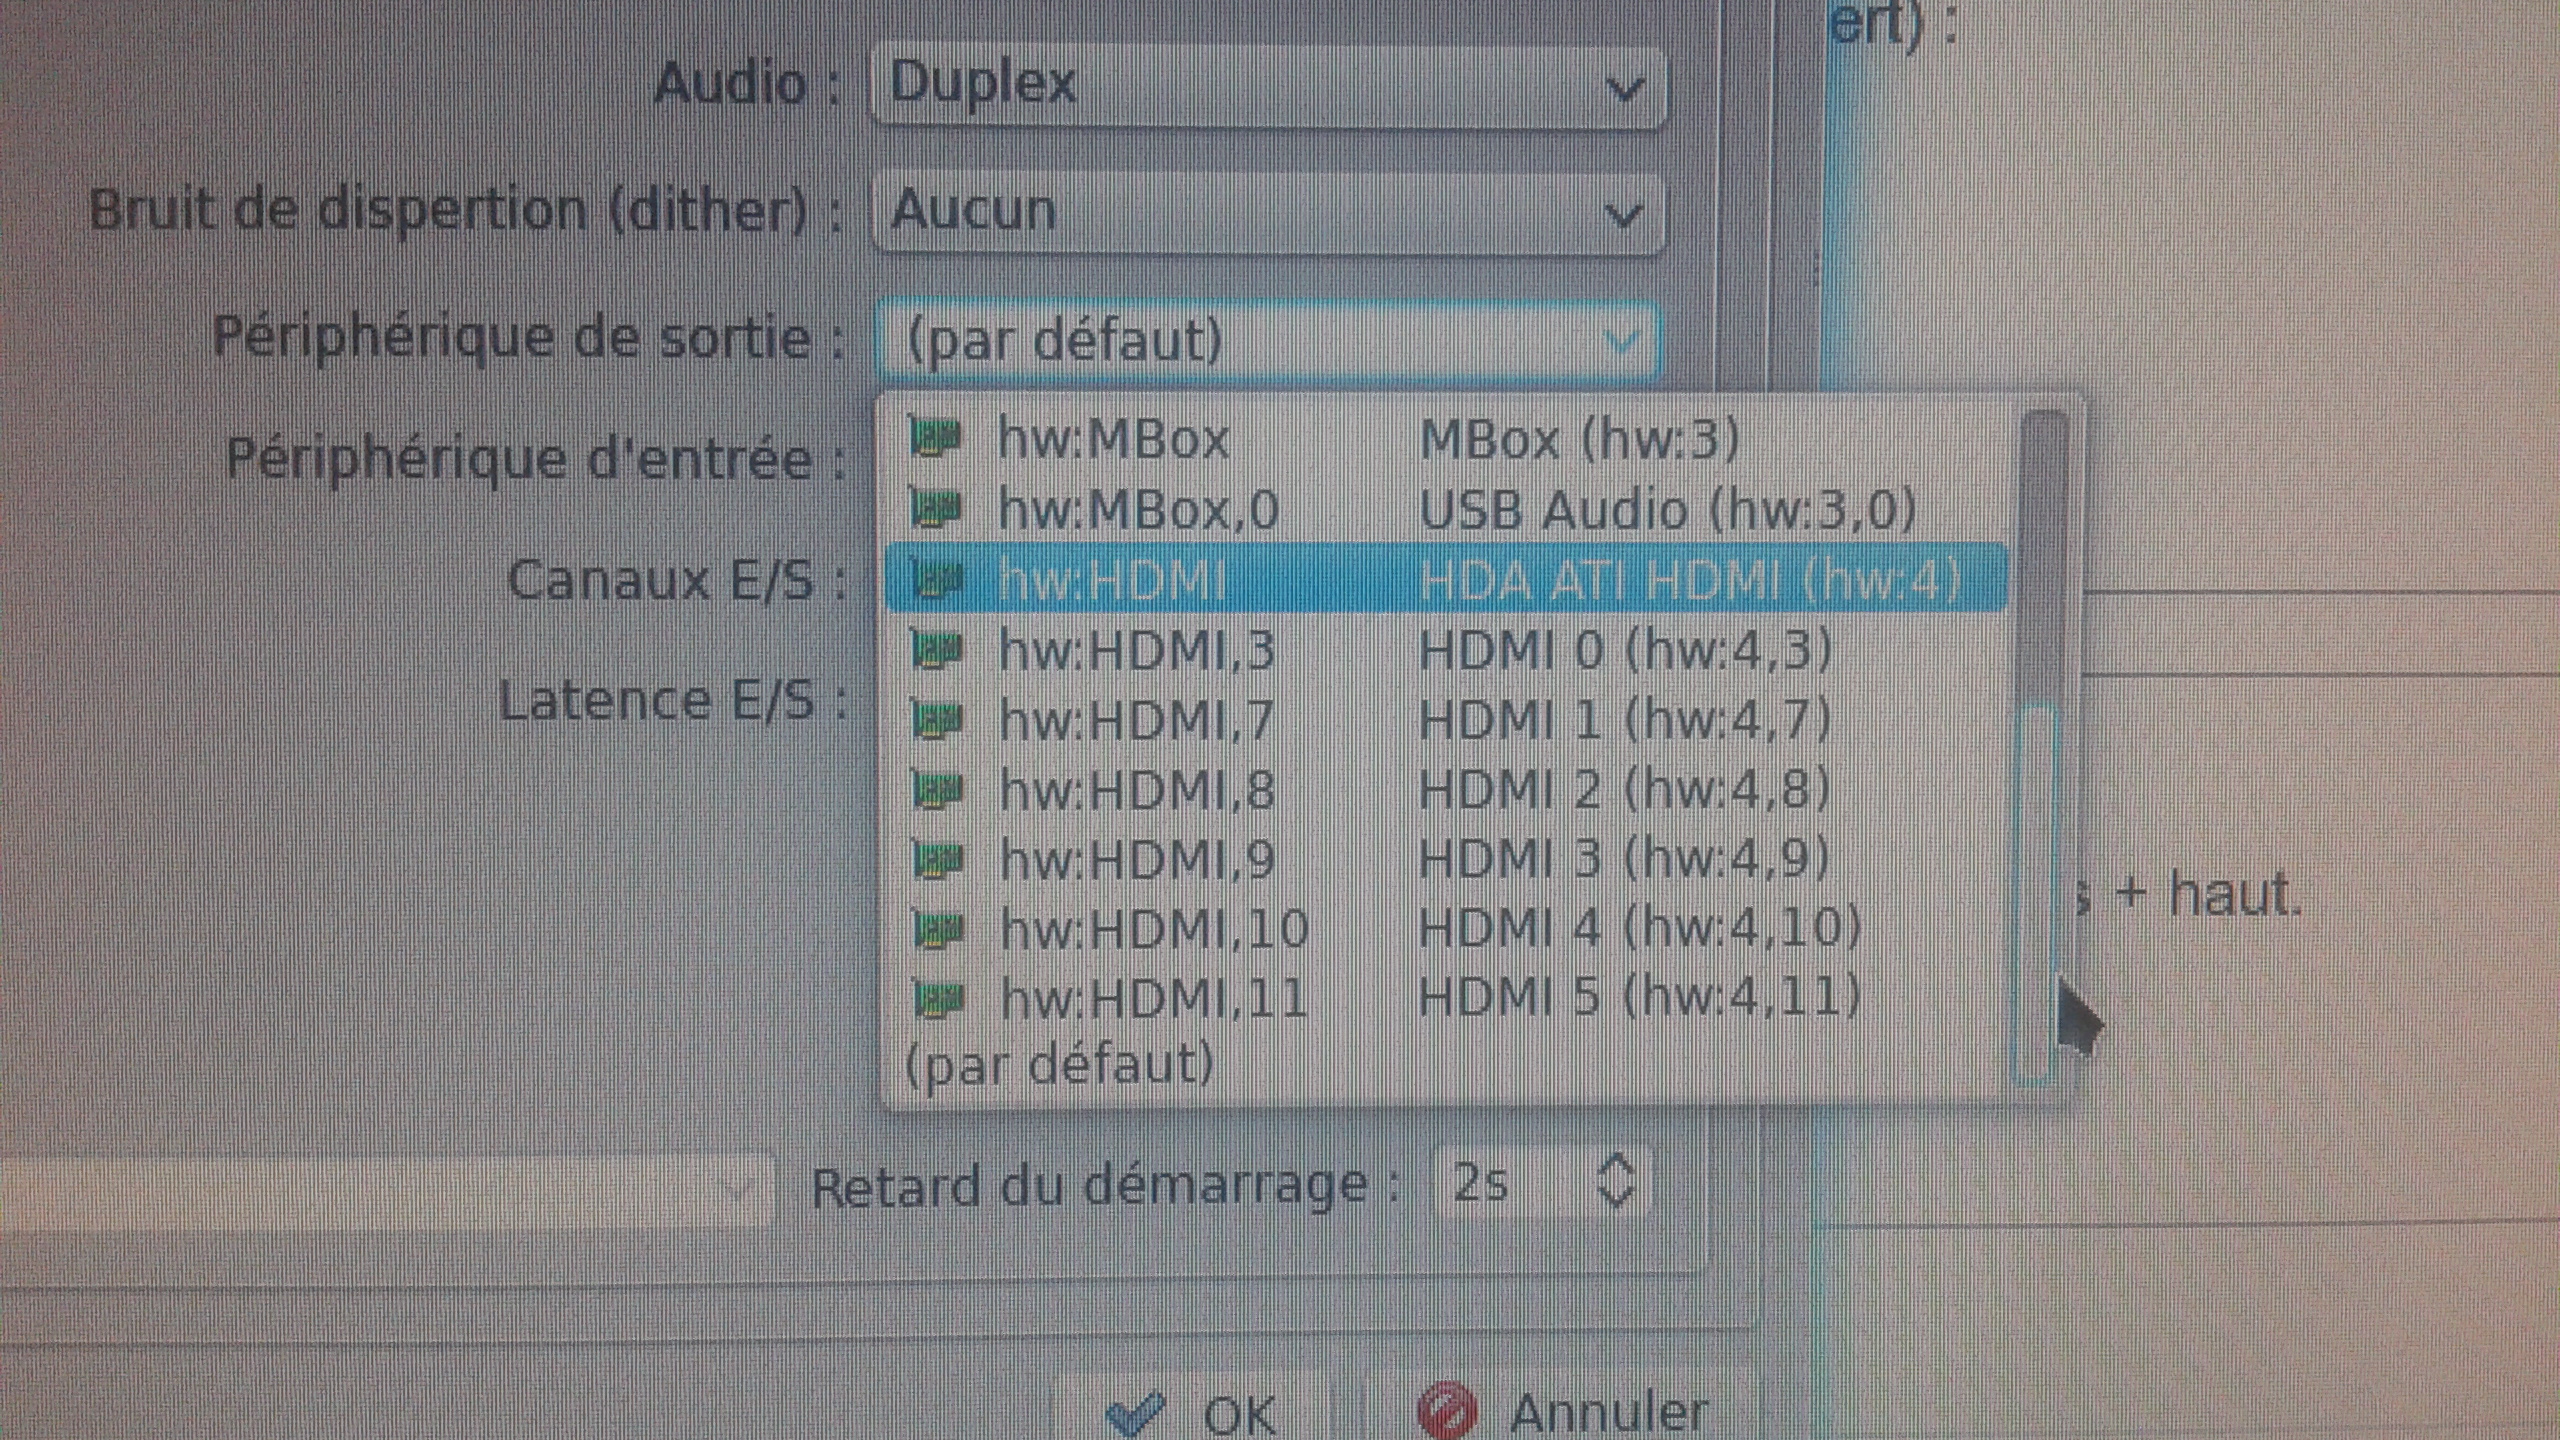
Task: Click the Retard du démarrage spinner arrows
Action: click(1616, 1182)
